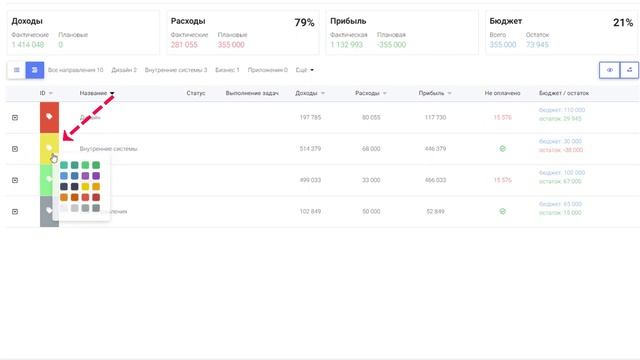Select the blue highlighted card view icon
Viewport: 640px width, 360px height.
point(35,70)
